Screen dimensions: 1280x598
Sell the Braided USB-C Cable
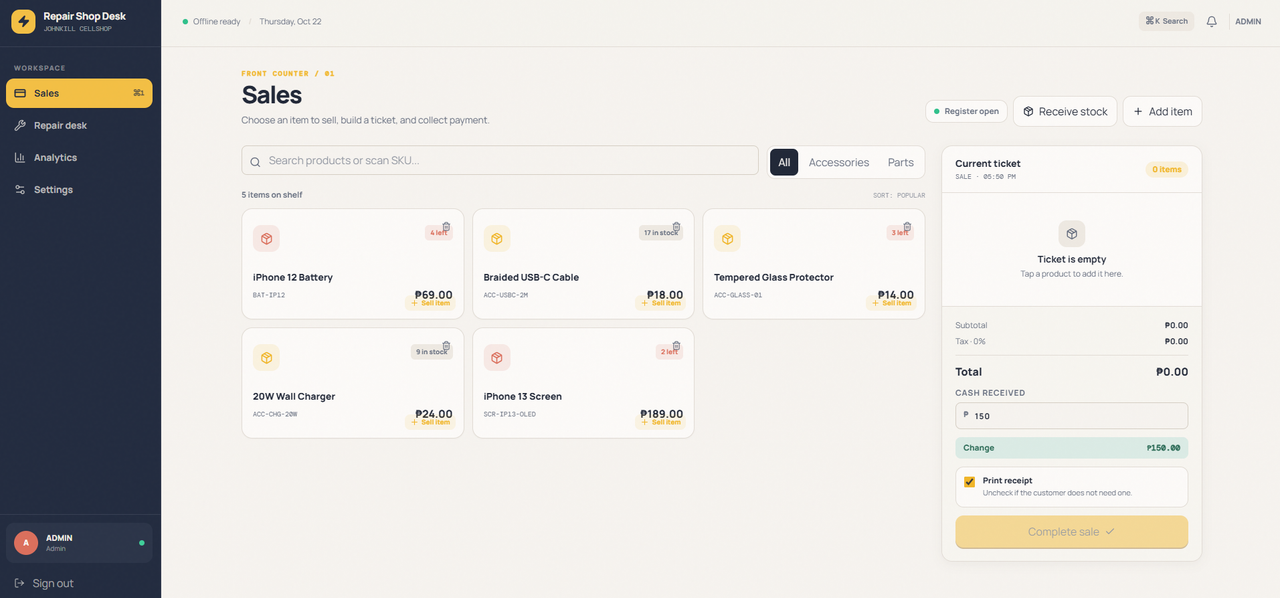[x=661, y=303]
